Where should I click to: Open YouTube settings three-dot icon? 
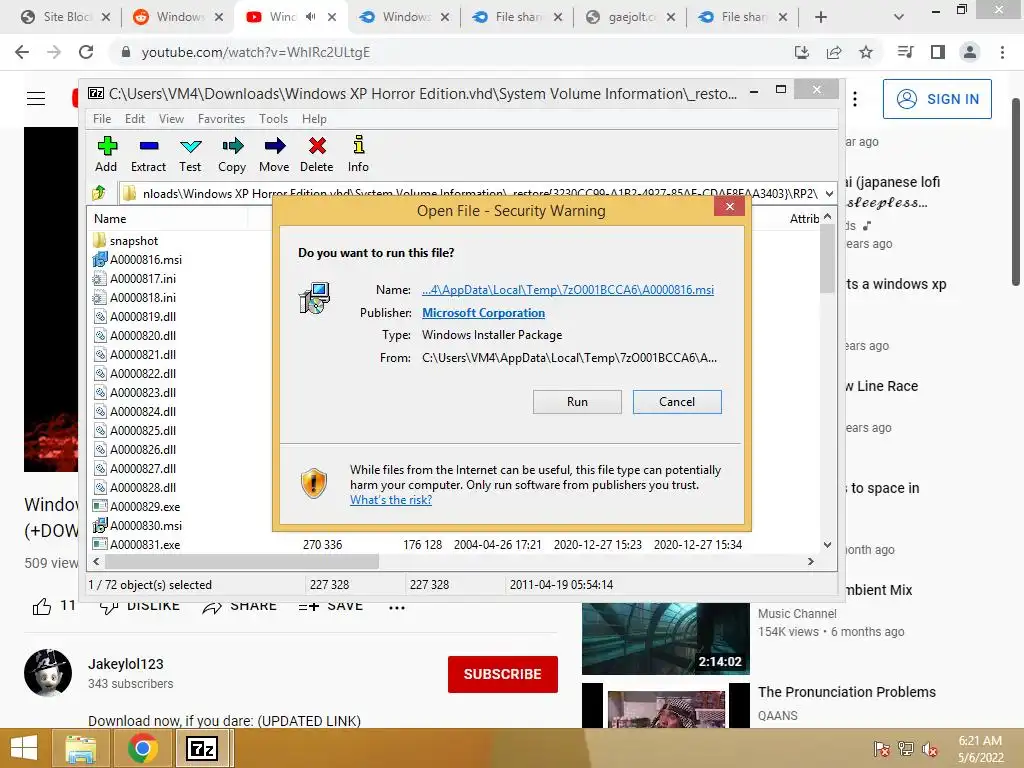(x=855, y=99)
